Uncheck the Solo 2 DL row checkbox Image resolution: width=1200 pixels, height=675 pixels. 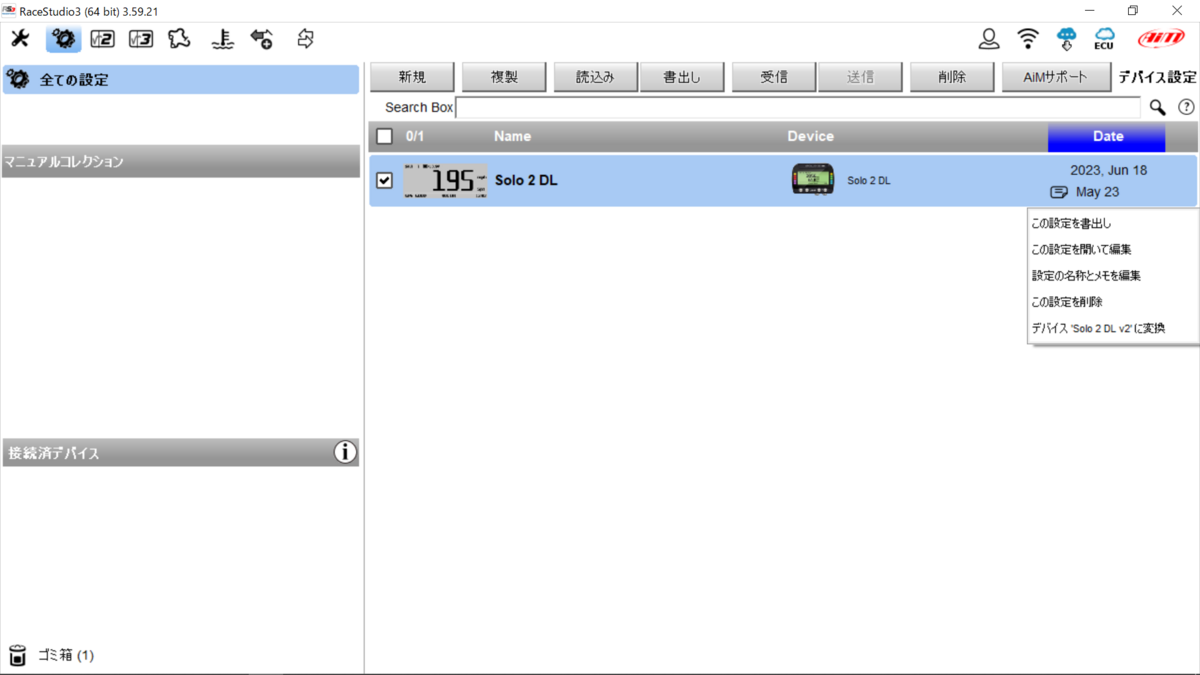point(384,181)
